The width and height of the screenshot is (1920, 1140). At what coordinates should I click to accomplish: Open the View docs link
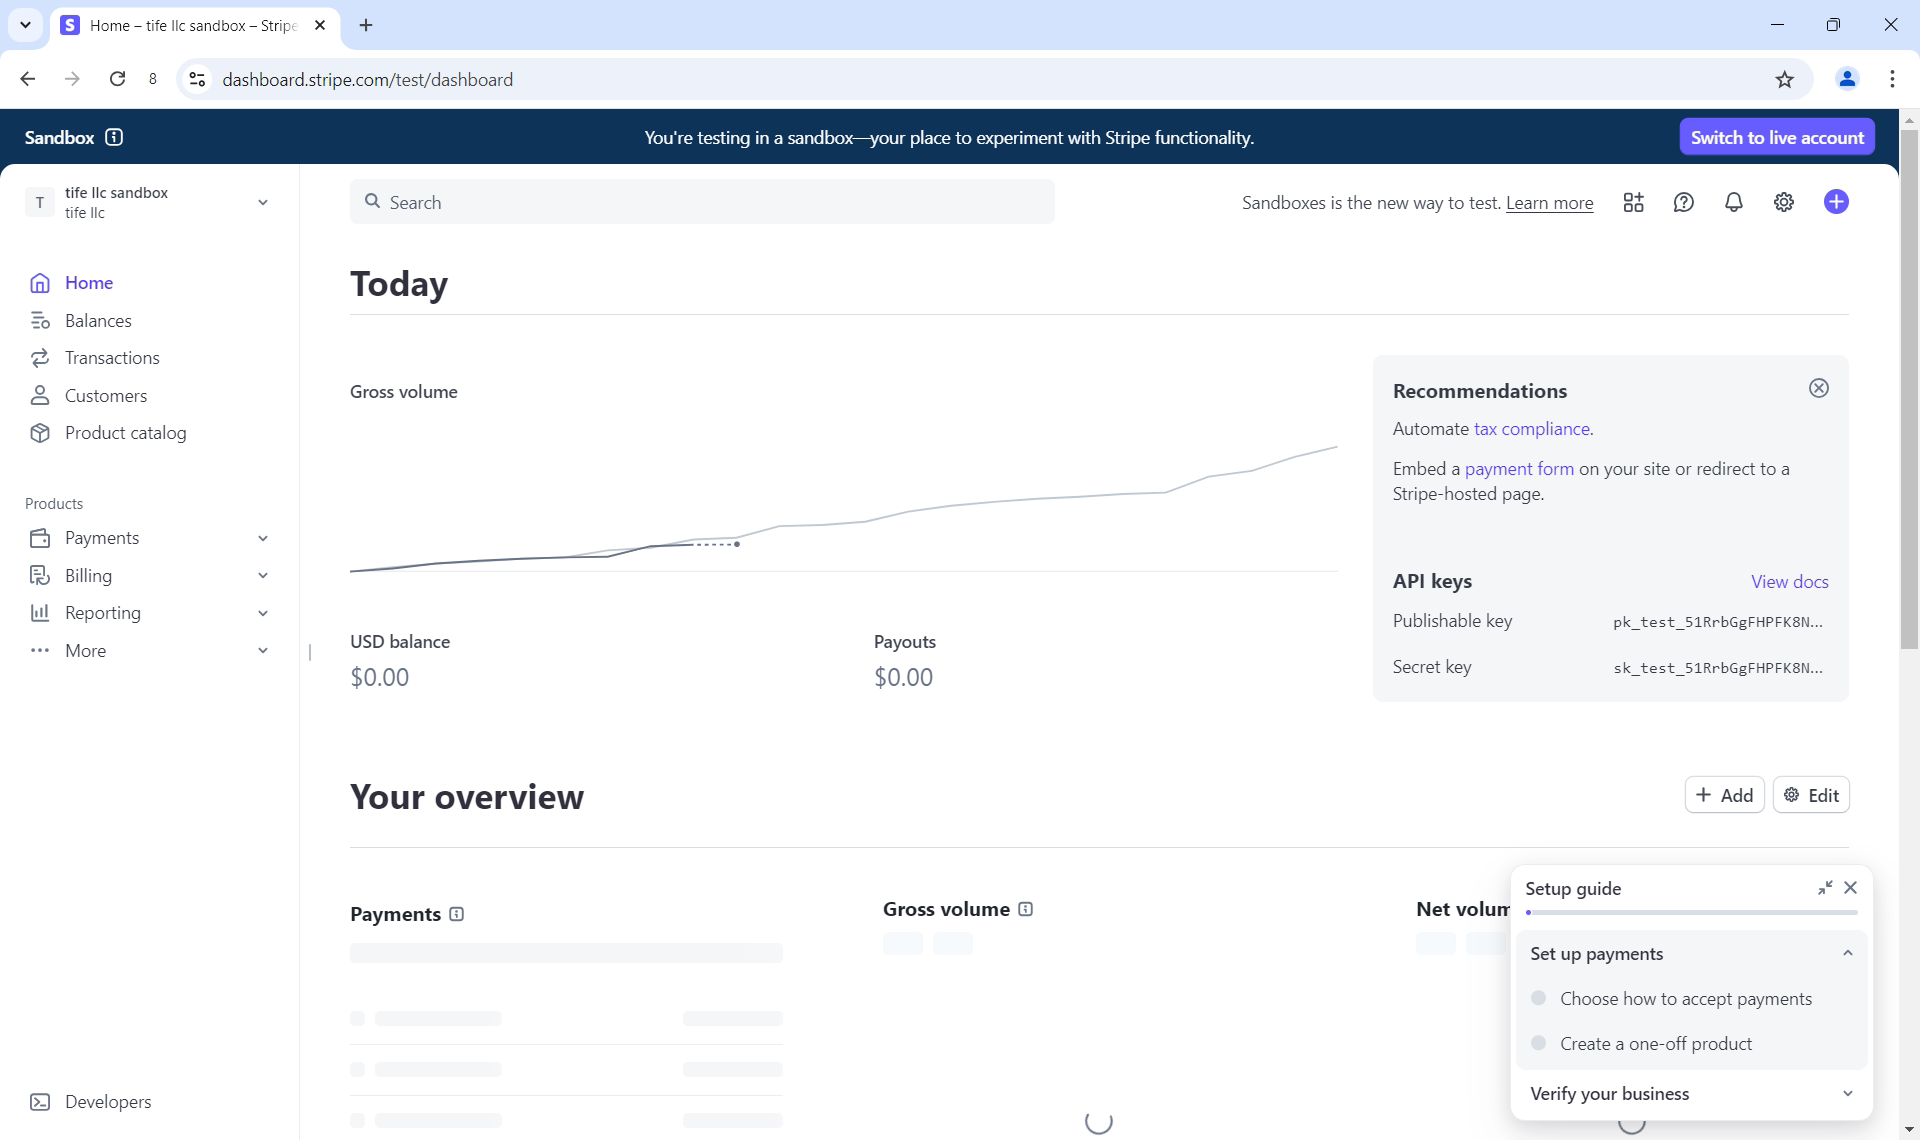(1789, 582)
